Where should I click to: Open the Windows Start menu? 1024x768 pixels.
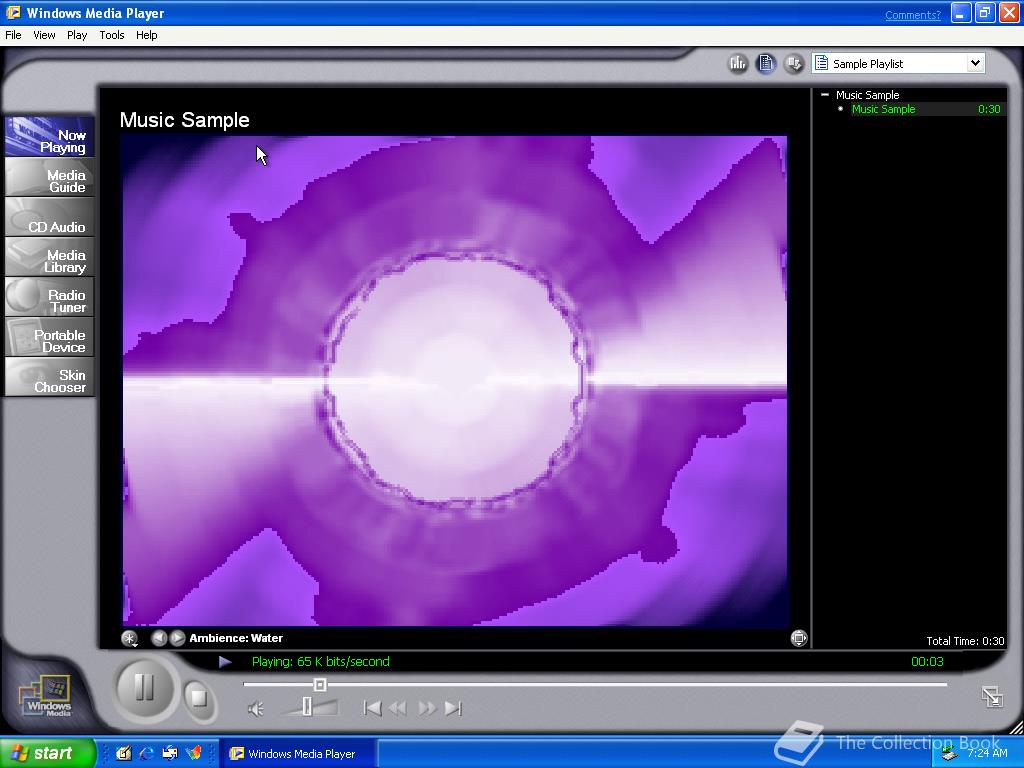tap(47, 753)
